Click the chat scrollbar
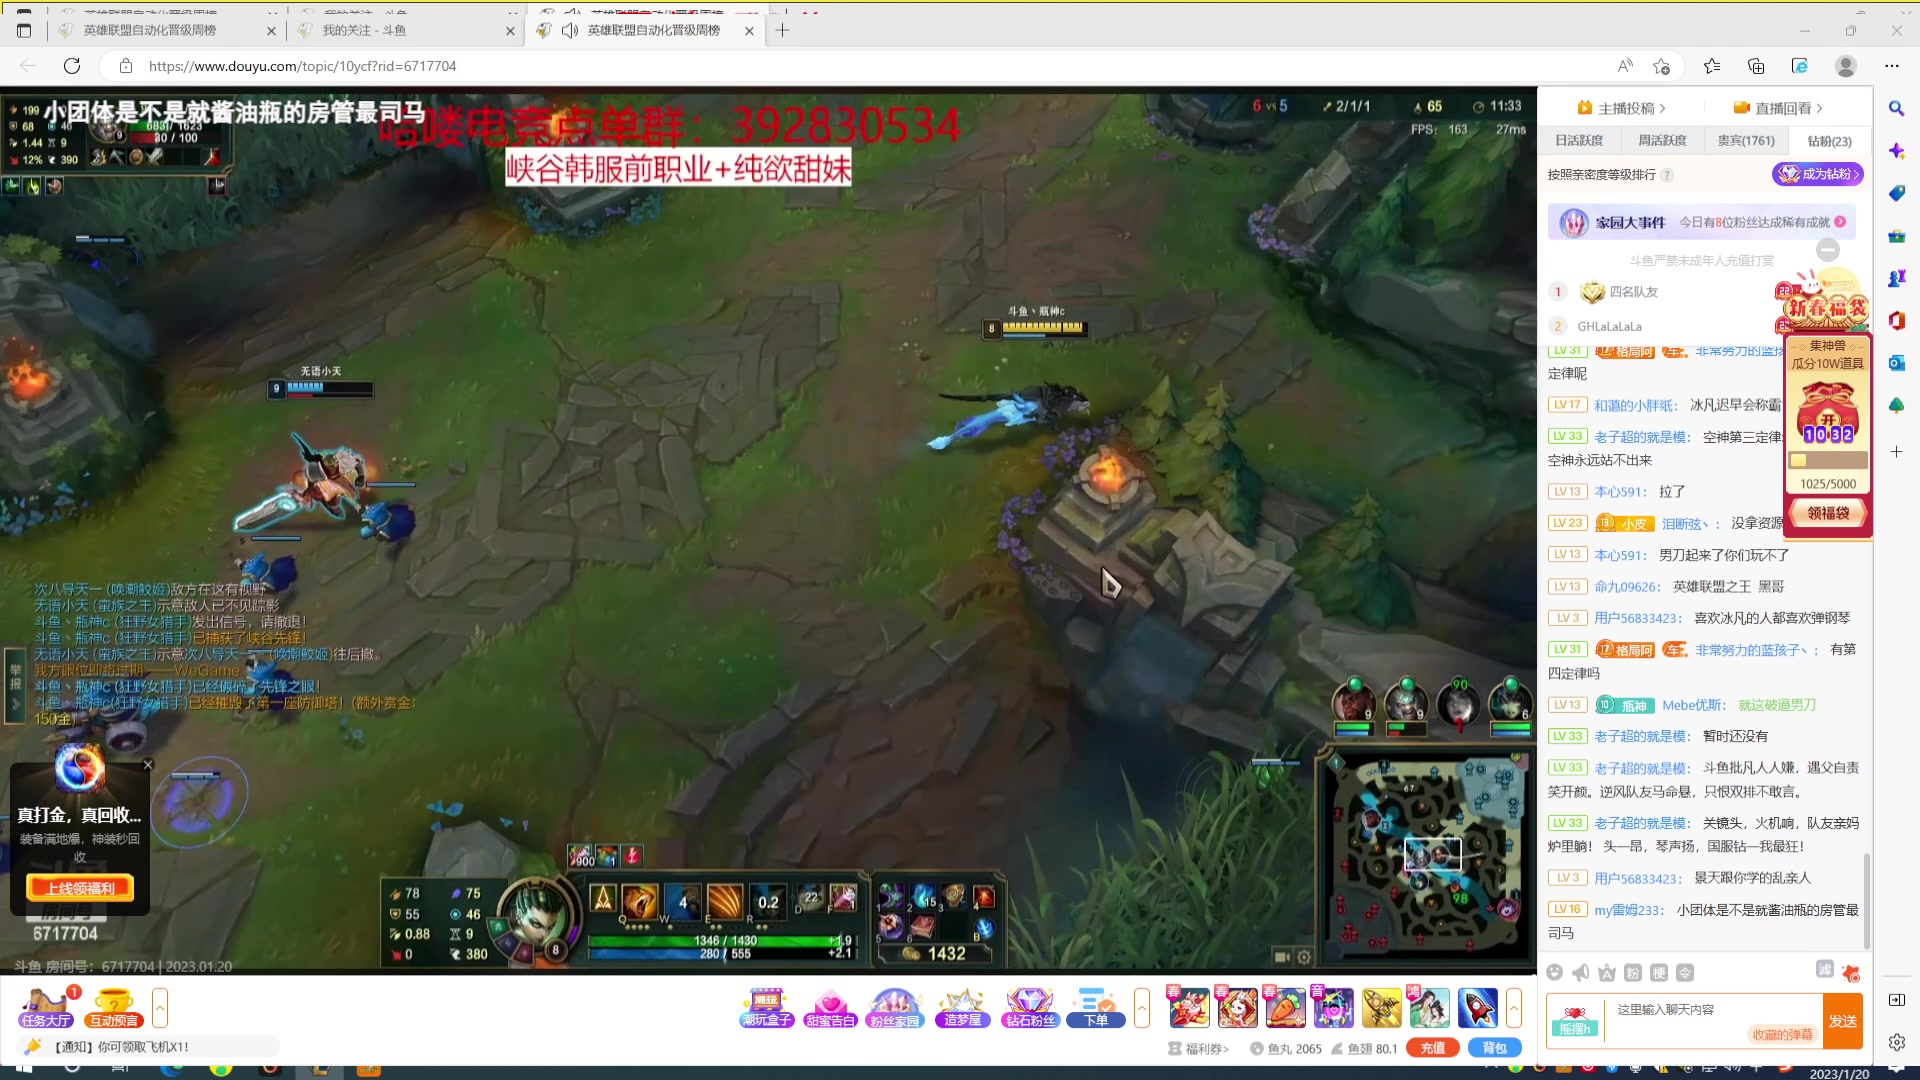 tap(1866, 900)
